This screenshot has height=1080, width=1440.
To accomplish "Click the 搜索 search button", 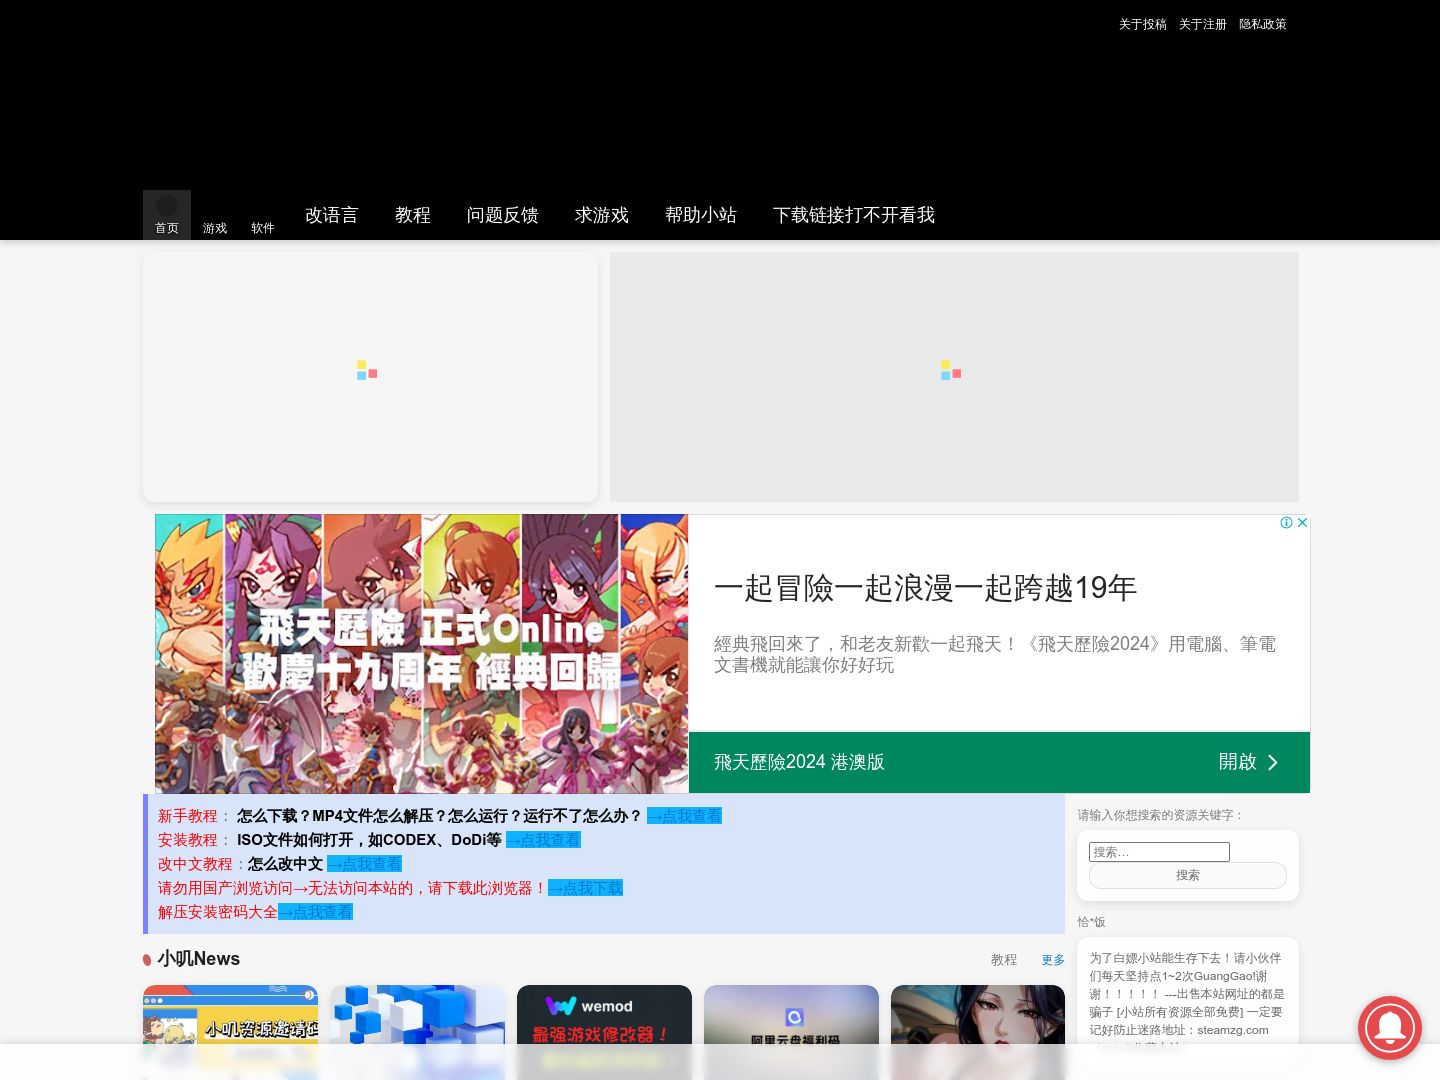I will [x=1188, y=875].
